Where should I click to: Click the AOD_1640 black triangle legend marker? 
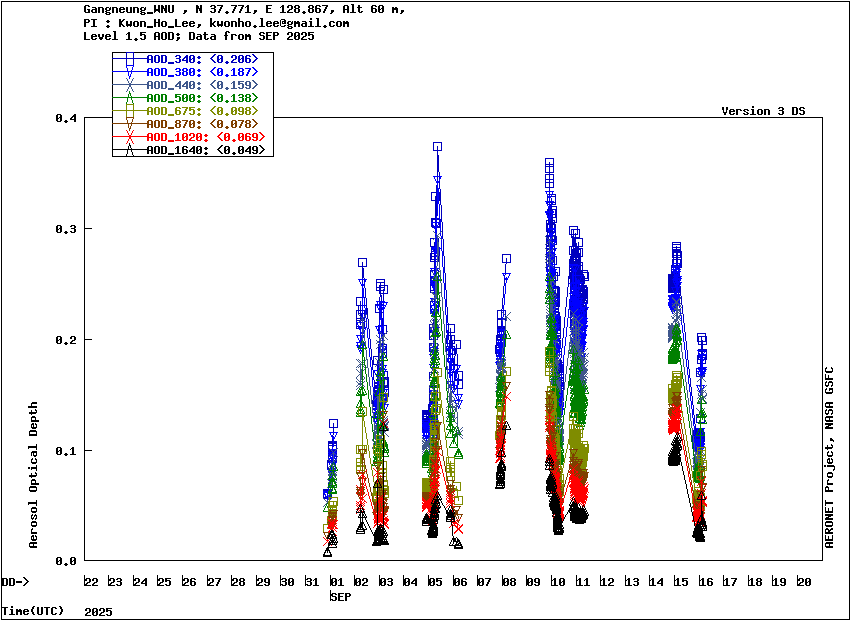coord(130,150)
